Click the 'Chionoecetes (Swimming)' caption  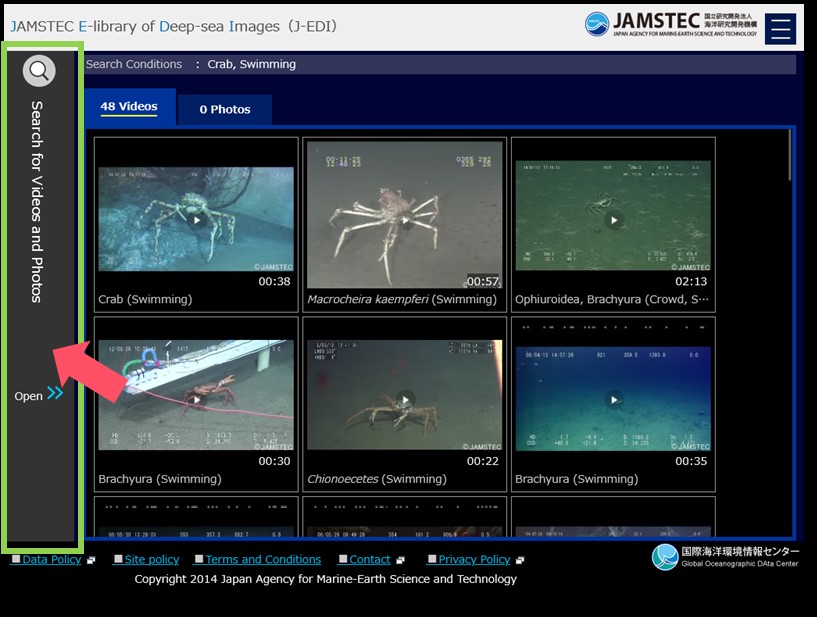(x=377, y=479)
